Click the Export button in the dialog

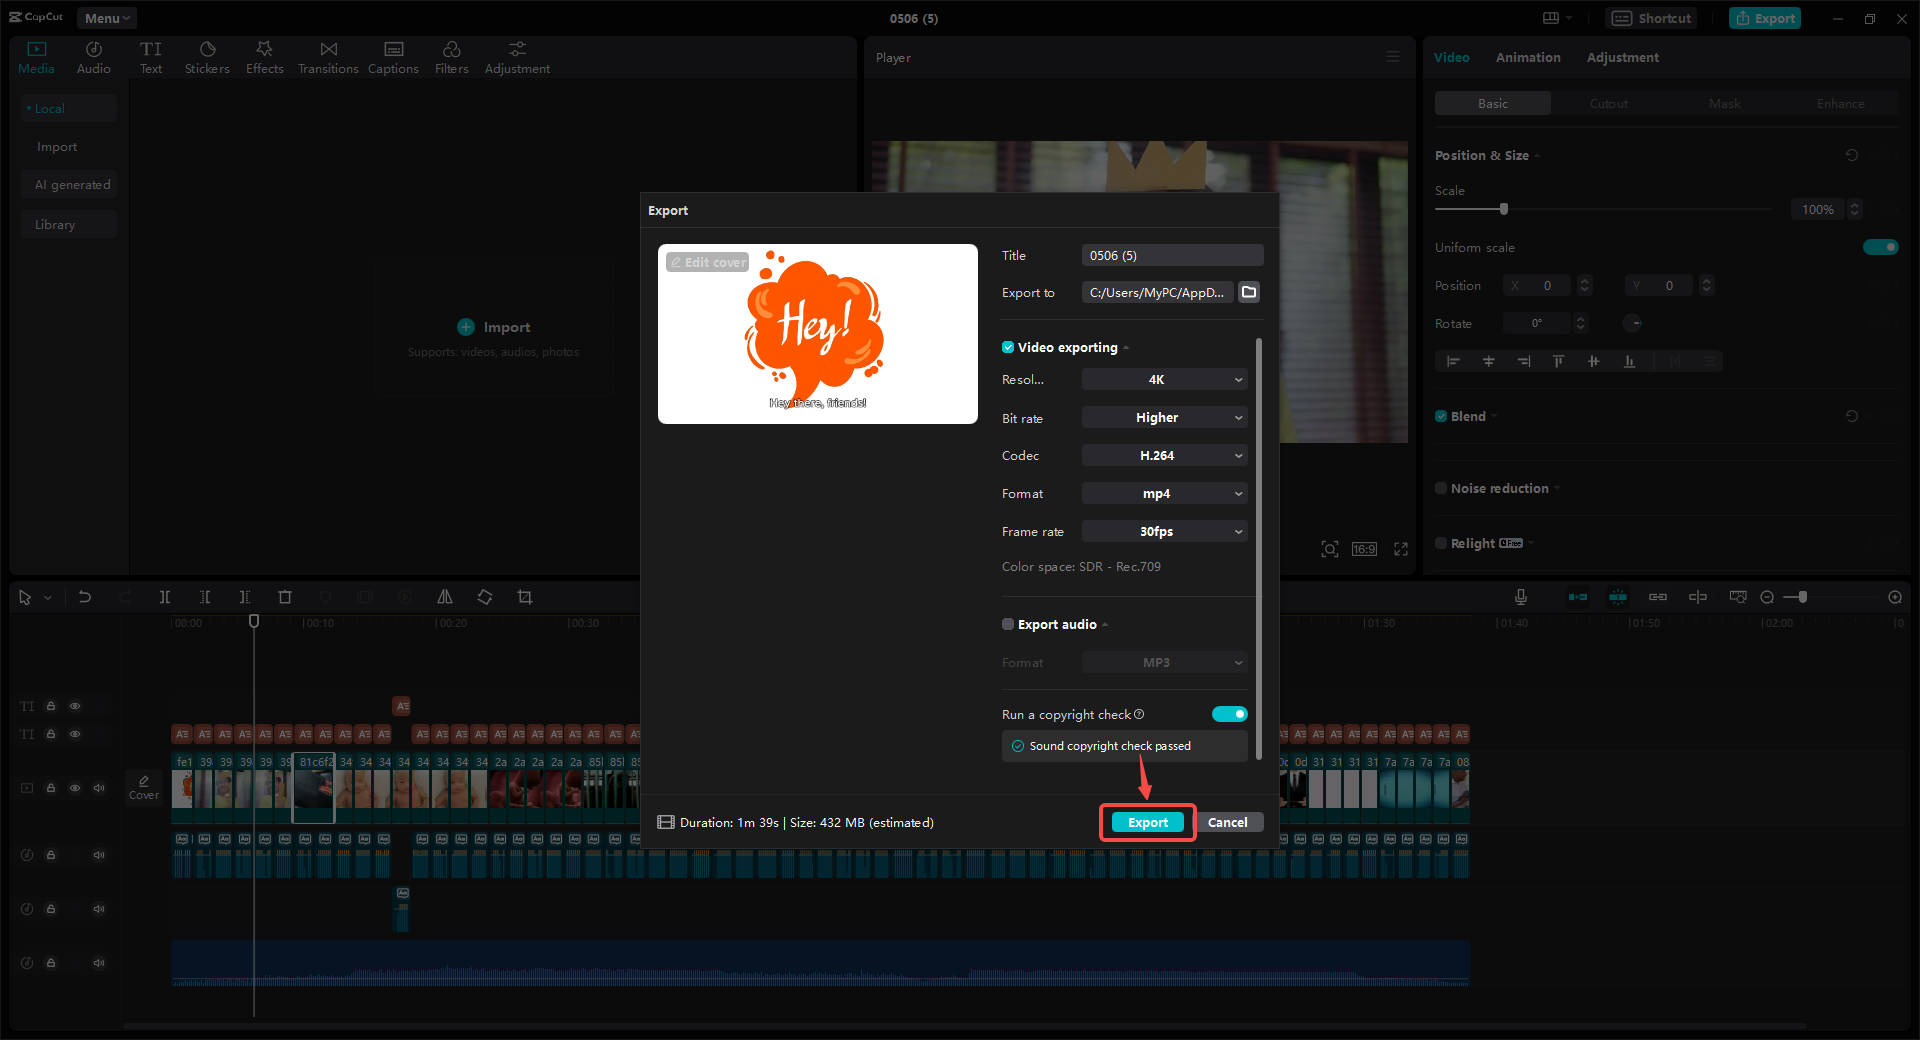click(x=1147, y=822)
